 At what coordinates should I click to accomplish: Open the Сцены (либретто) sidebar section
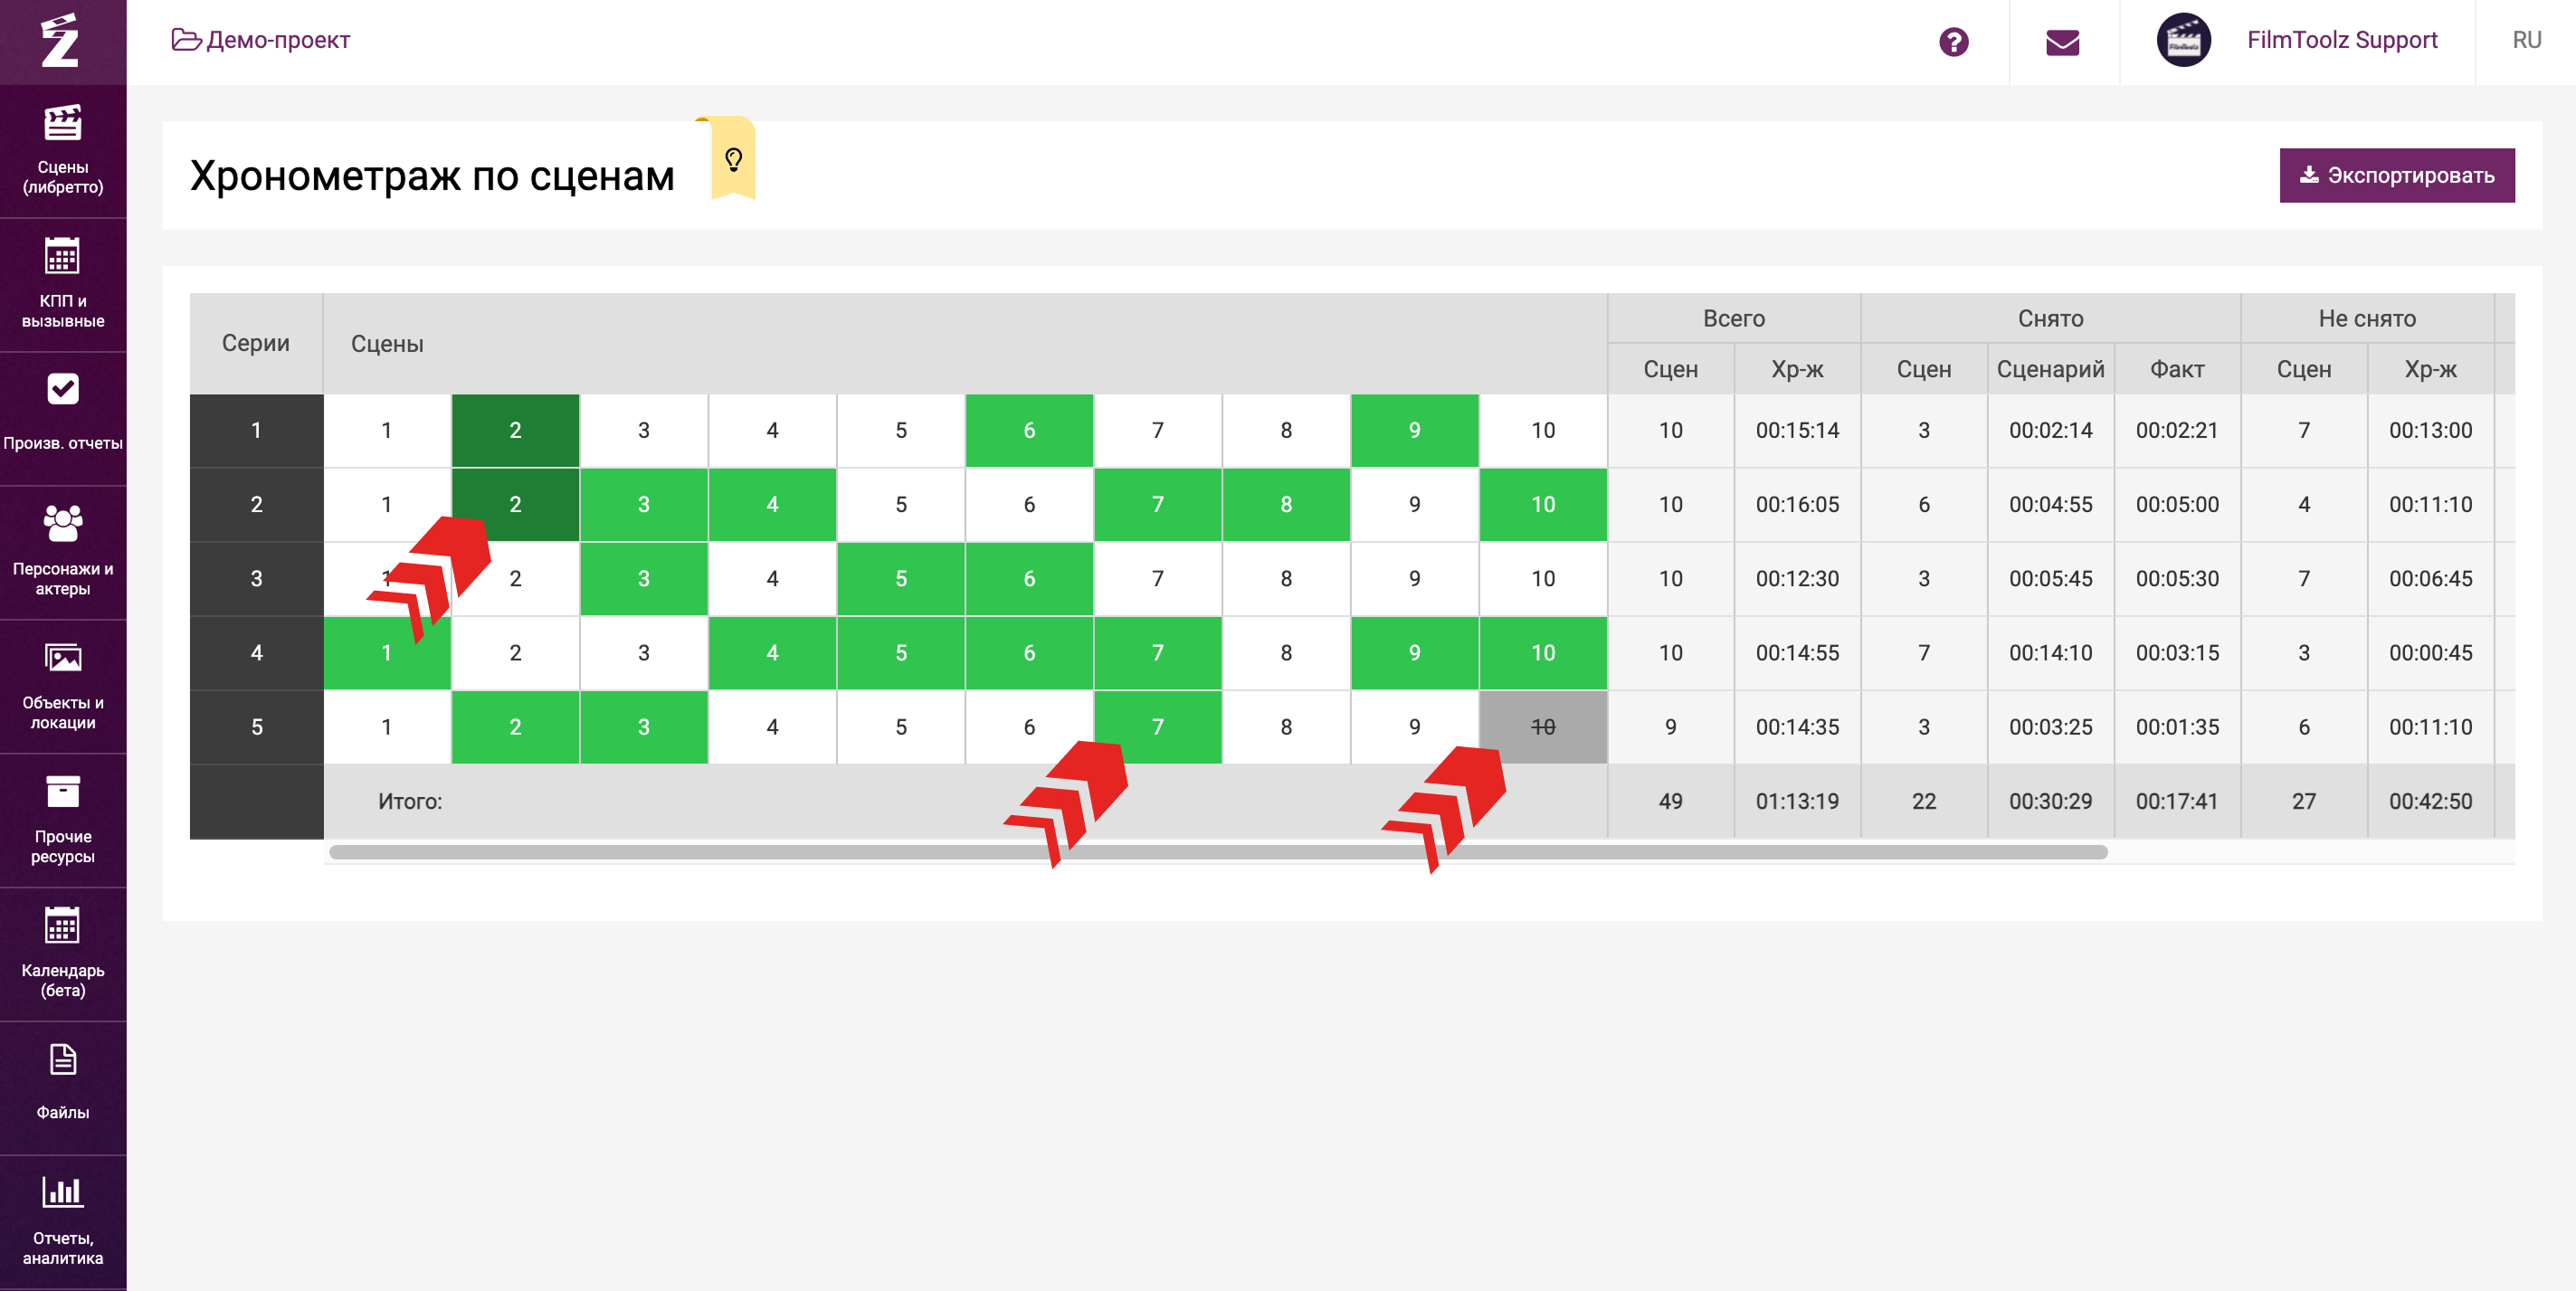(x=62, y=150)
